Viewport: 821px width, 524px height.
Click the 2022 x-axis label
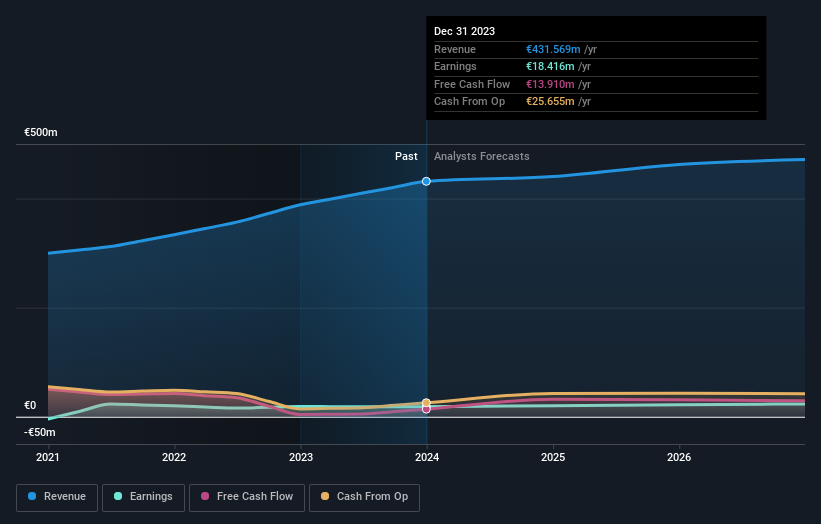tap(174, 457)
